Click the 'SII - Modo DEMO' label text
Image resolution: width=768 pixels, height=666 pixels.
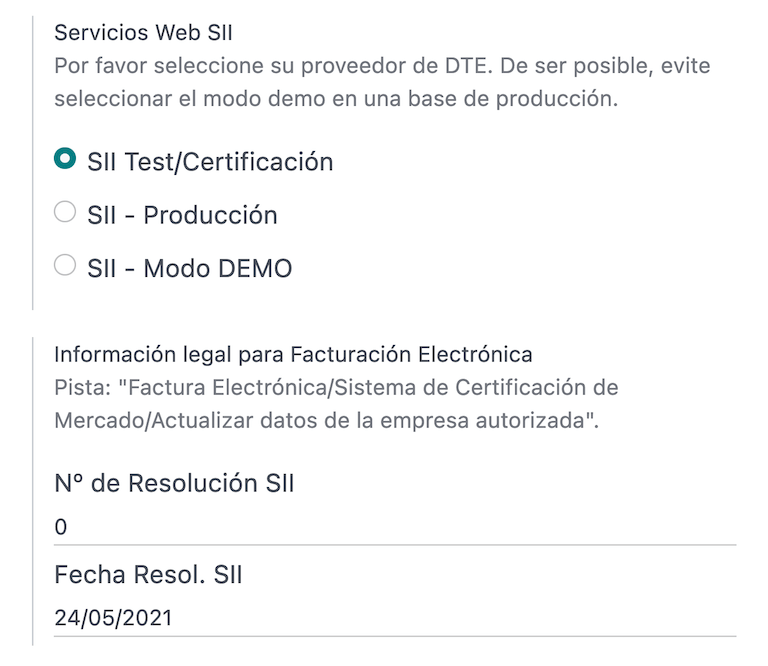pos(189,269)
